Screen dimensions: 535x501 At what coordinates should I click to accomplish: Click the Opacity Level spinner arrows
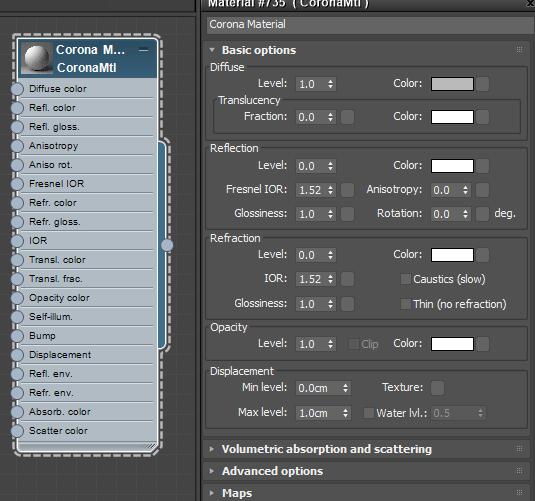[x=330, y=344]
